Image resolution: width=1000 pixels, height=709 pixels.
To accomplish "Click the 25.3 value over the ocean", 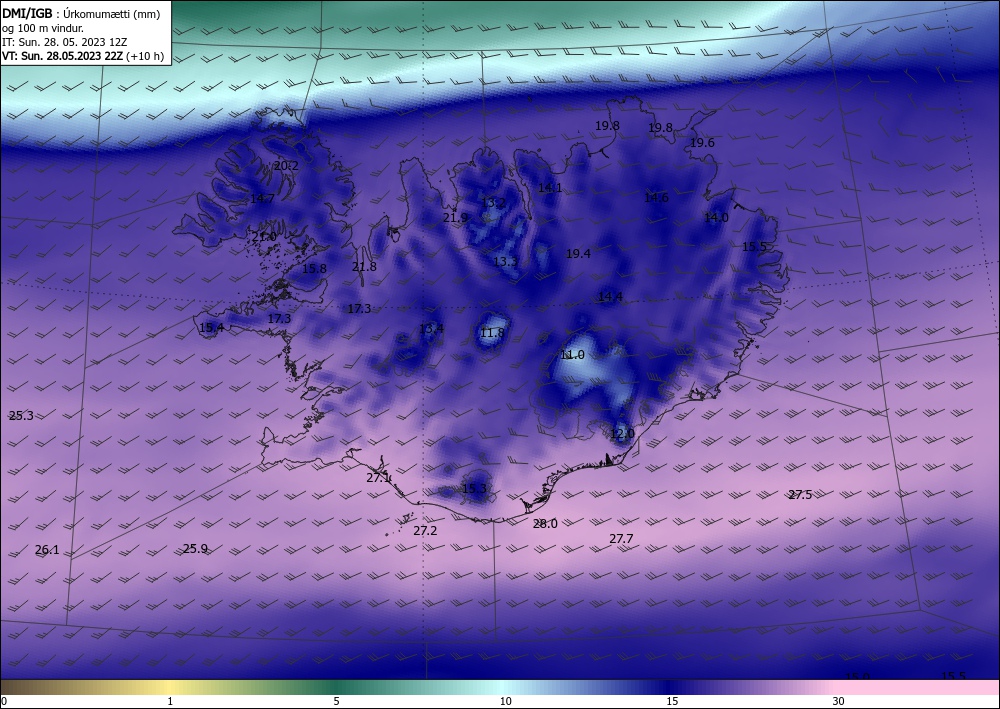I will point(21,416).
